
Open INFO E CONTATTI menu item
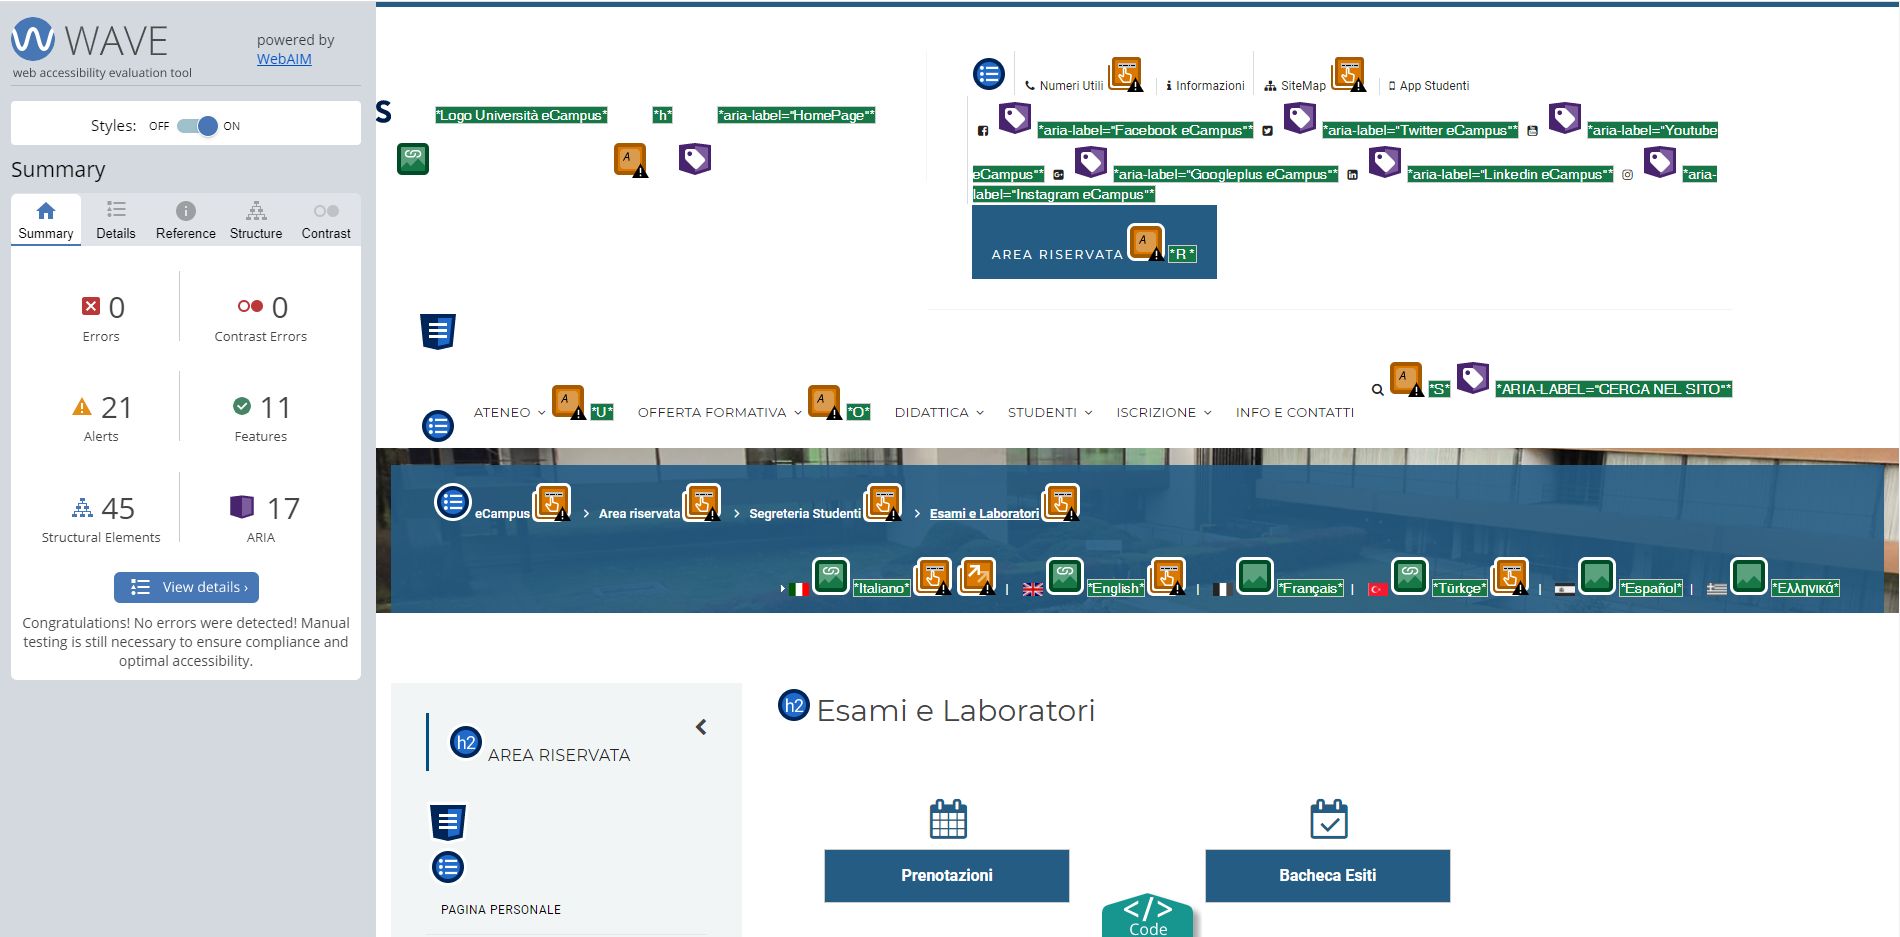1295,412
